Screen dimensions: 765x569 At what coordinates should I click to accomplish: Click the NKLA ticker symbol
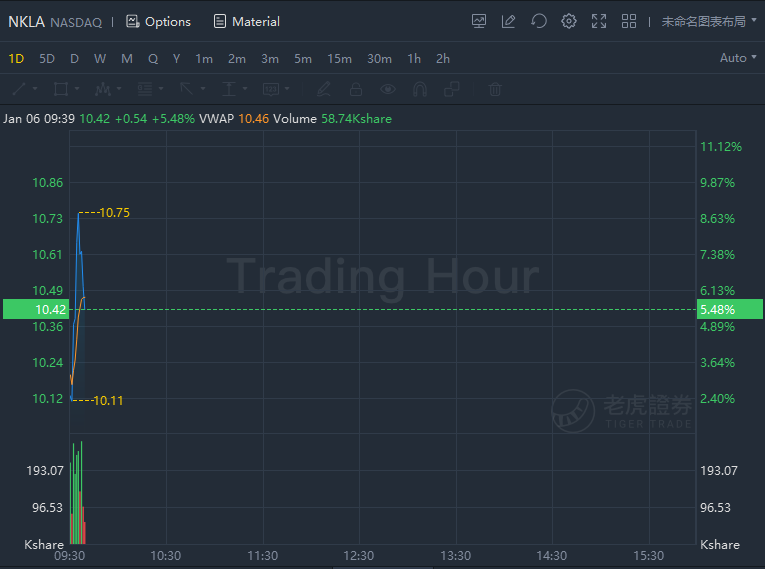[x=26, y=22]
